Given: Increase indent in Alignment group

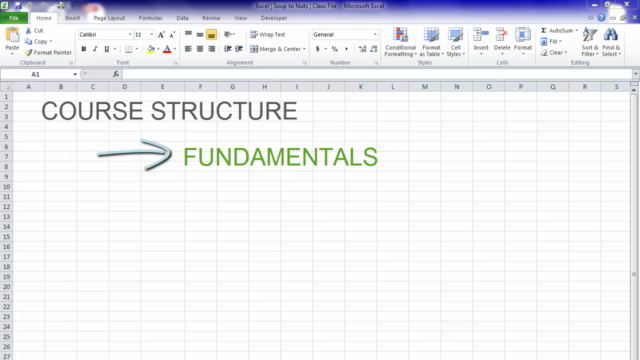Looking at the screenshot, I should 239,49.
